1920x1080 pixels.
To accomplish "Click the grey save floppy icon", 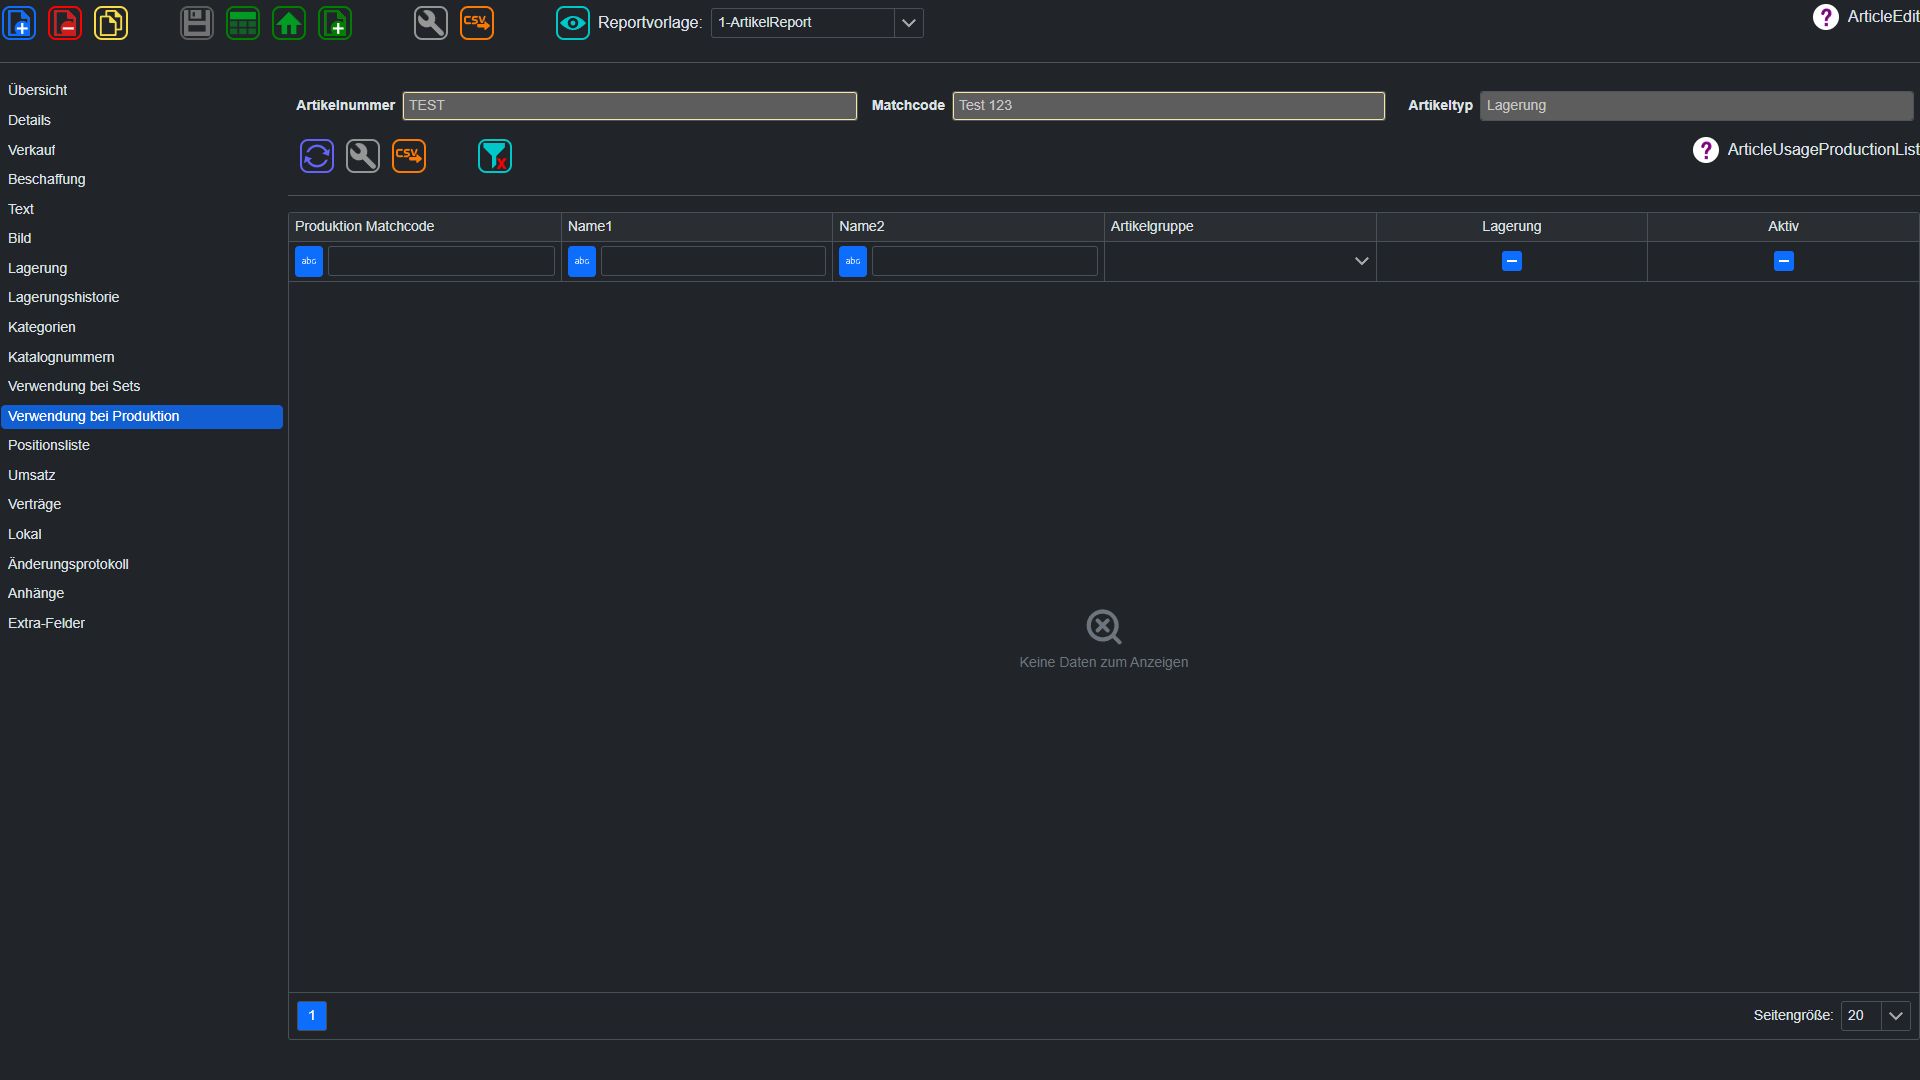I will 197,22.
